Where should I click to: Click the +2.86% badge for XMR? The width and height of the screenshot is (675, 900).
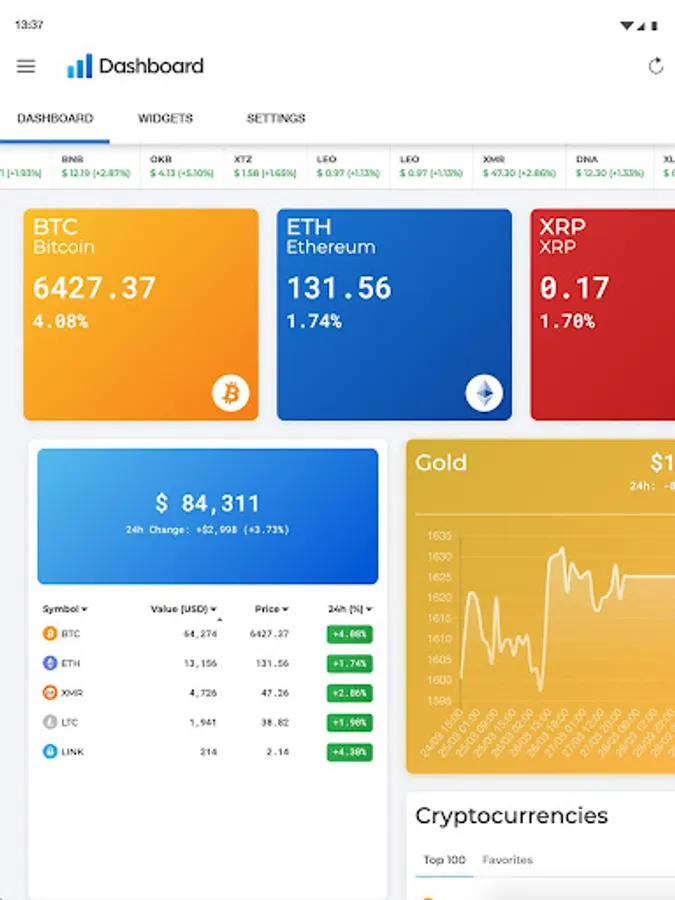(350, 693)
